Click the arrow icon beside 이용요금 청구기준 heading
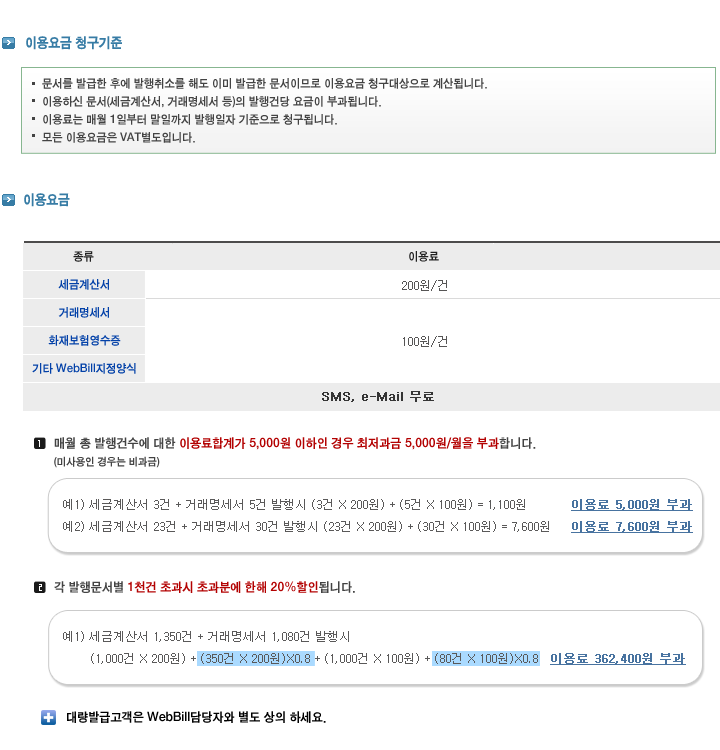This screenshot has height=750, width=720. click(9, 43)
